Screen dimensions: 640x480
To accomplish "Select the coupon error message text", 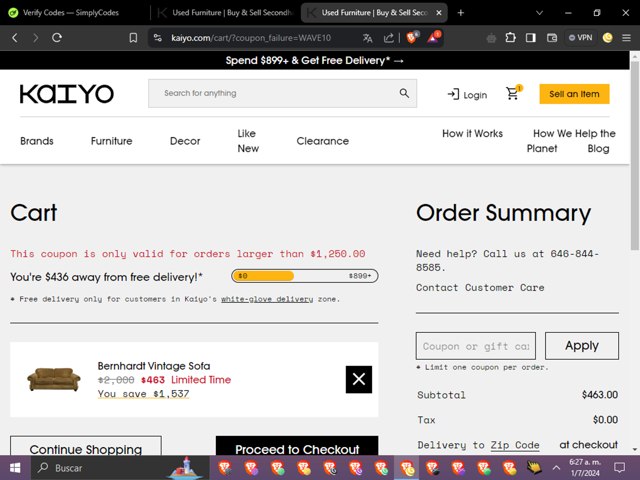I will tap(188, 253).
